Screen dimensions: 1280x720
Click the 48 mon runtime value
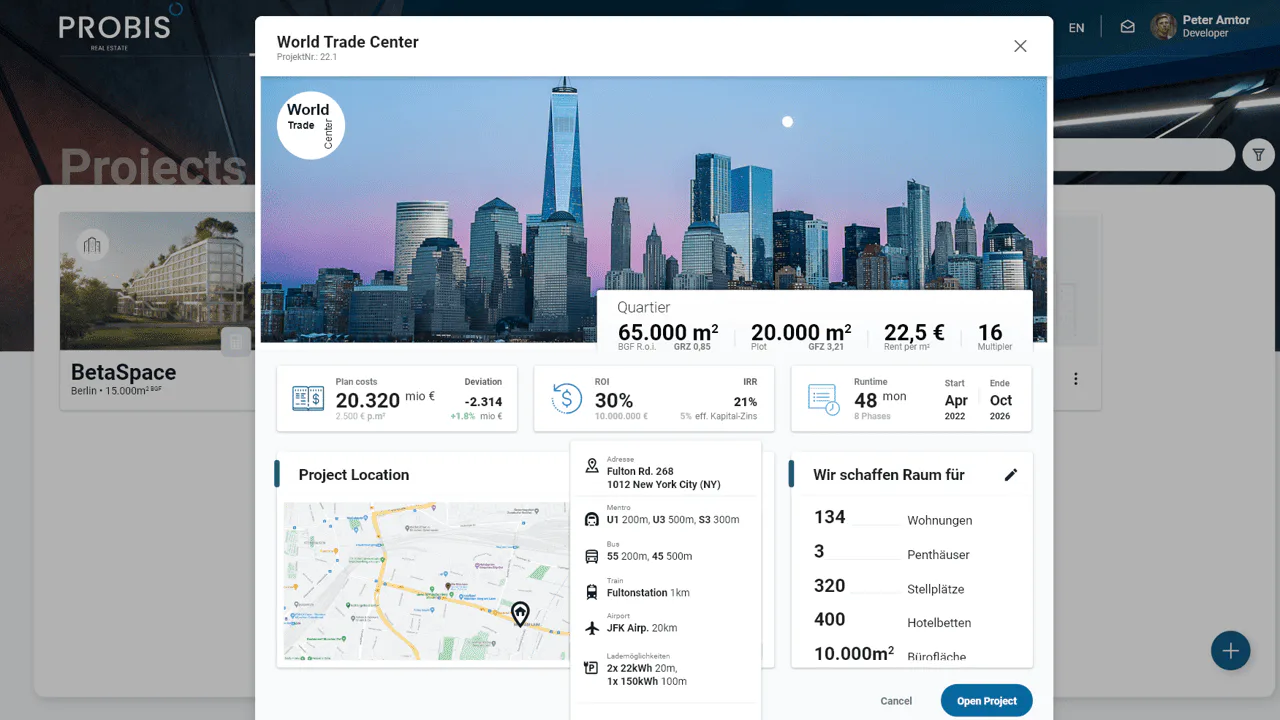coord(880,400)
